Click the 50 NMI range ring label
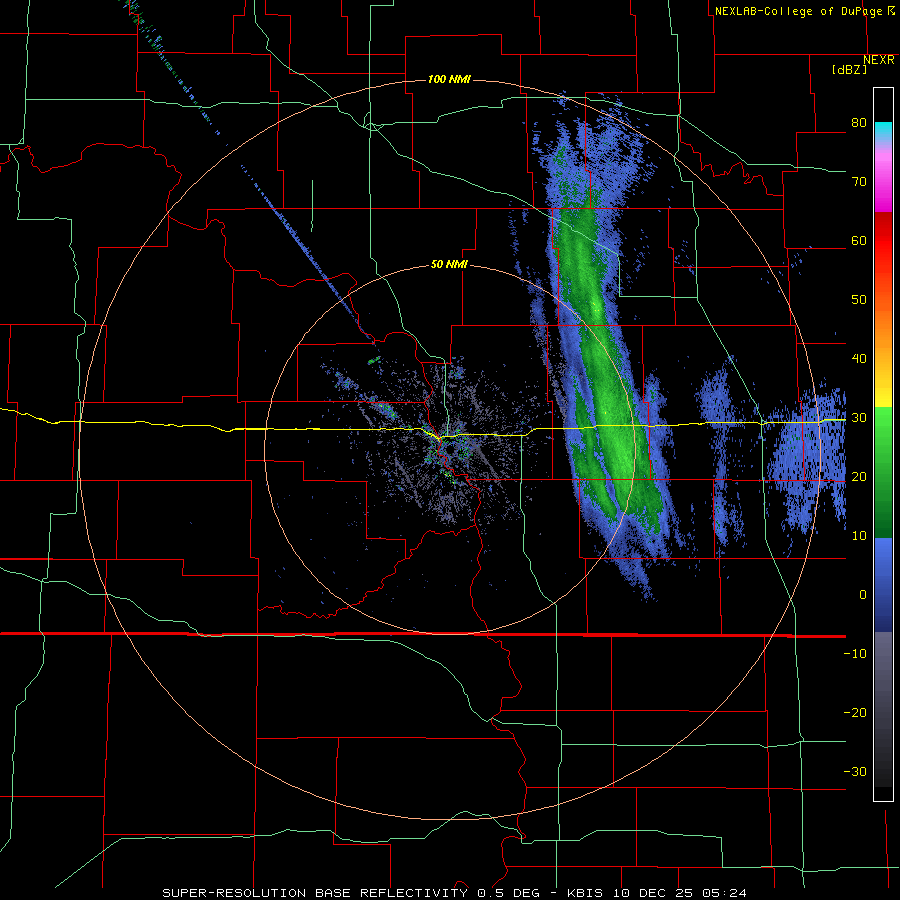Viewport: 900px width, 900px height. pyautogui.click(x=449, y=265)
